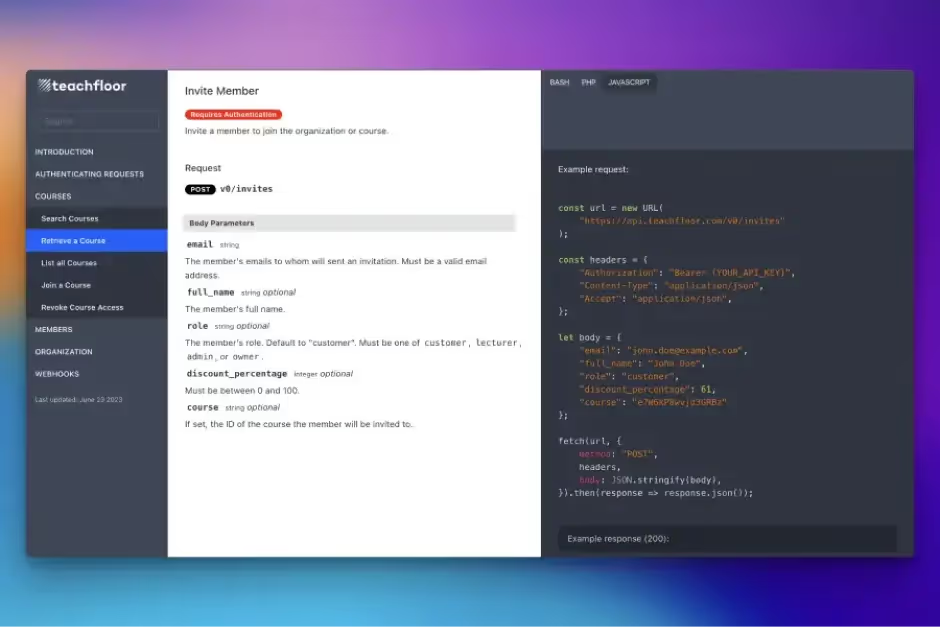Image resolution: width=940 pixels, height=627 pixels.
Task: Click the teachfloor logo
Action: coord(82,86)
